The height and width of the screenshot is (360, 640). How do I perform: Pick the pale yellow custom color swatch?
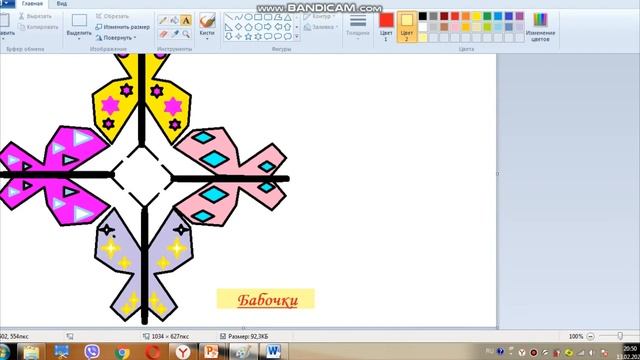pos(423,38)
